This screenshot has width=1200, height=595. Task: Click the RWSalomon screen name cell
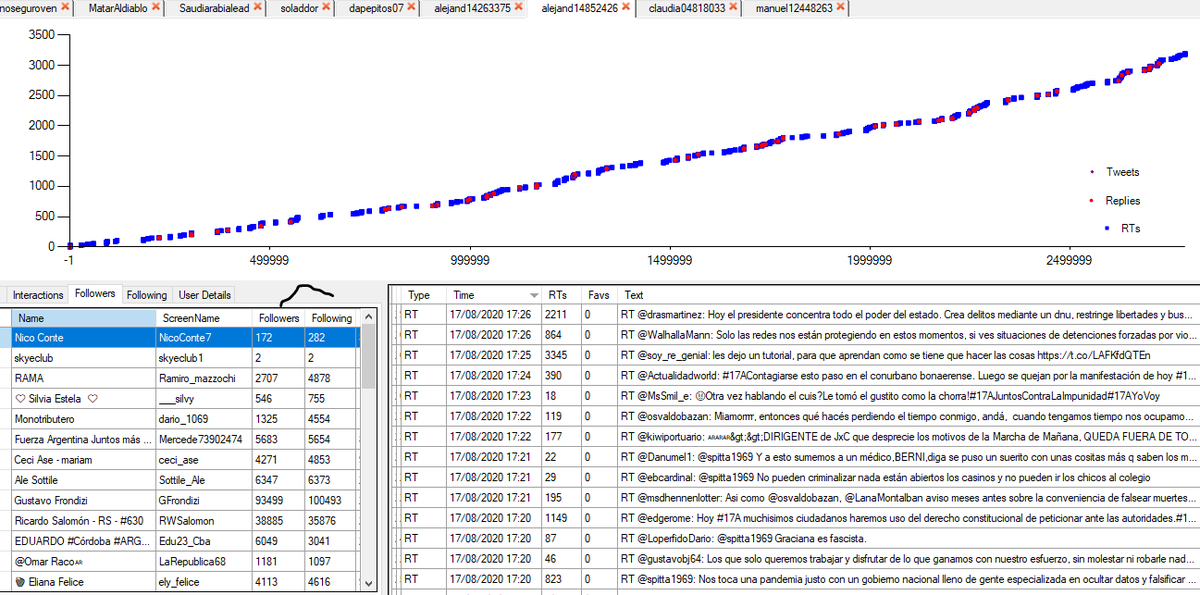(203, 521)
